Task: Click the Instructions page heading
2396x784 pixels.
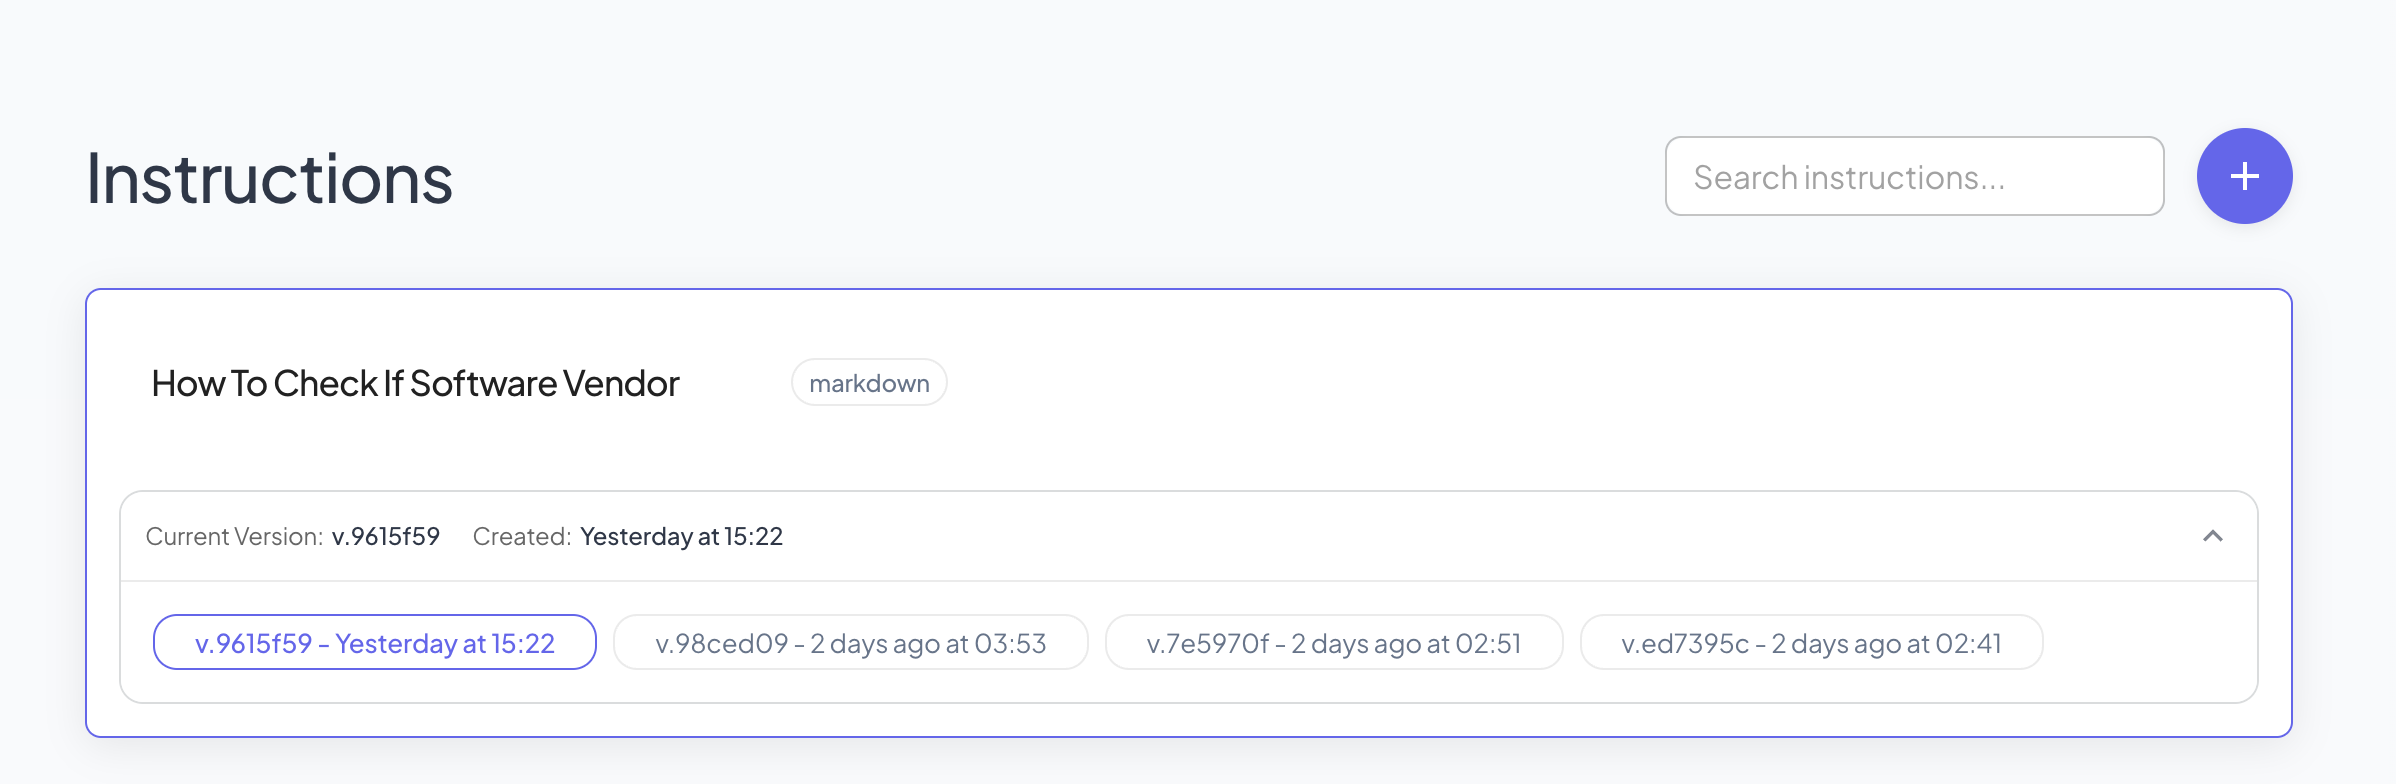Action: (x=269, y=179)
